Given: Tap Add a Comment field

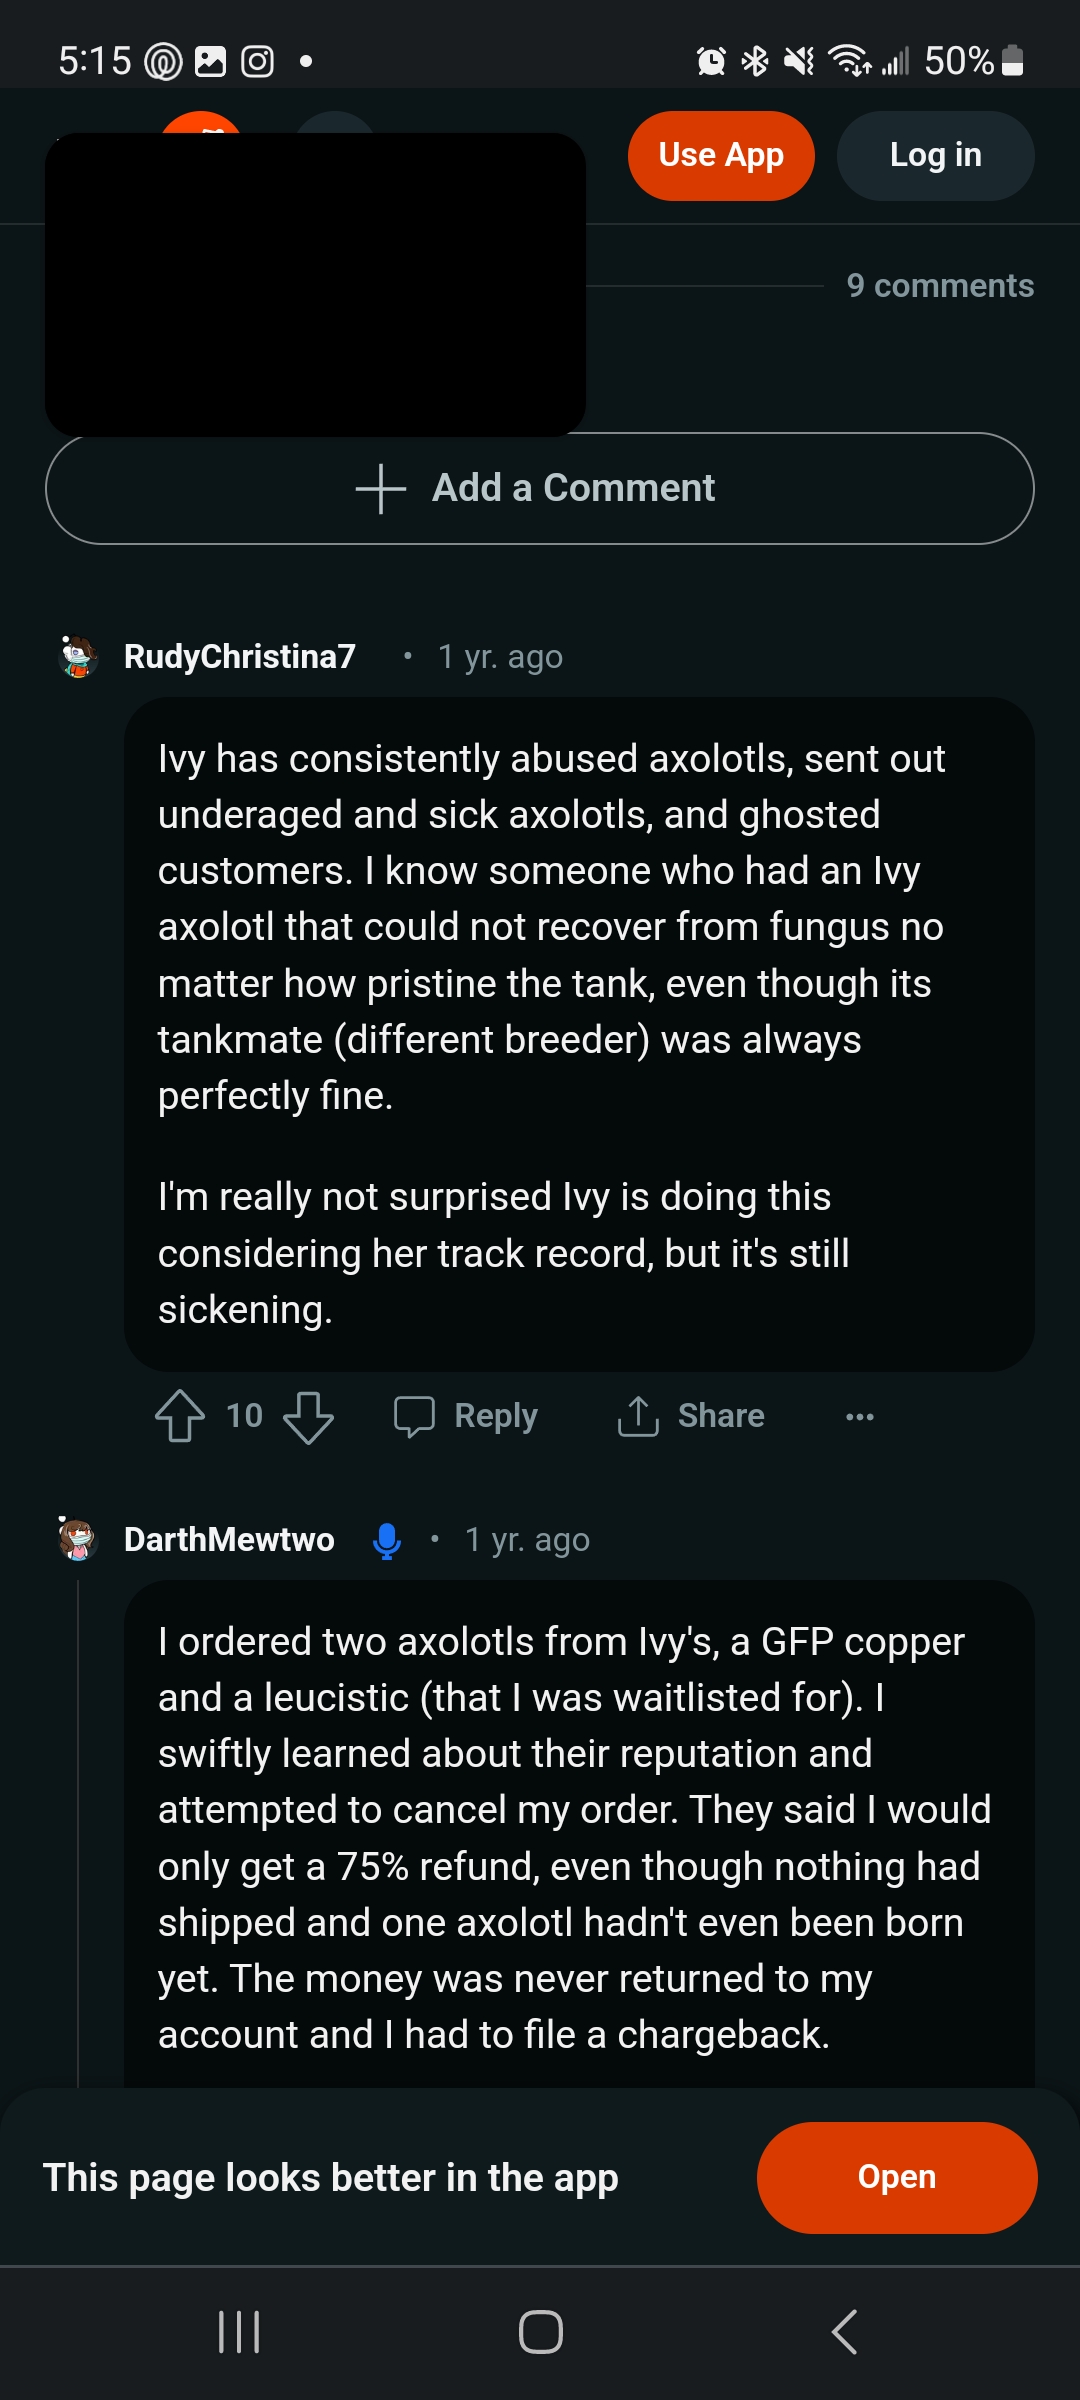Looking at the screenshot, I should pyautogui.click(x=540, y=488).
